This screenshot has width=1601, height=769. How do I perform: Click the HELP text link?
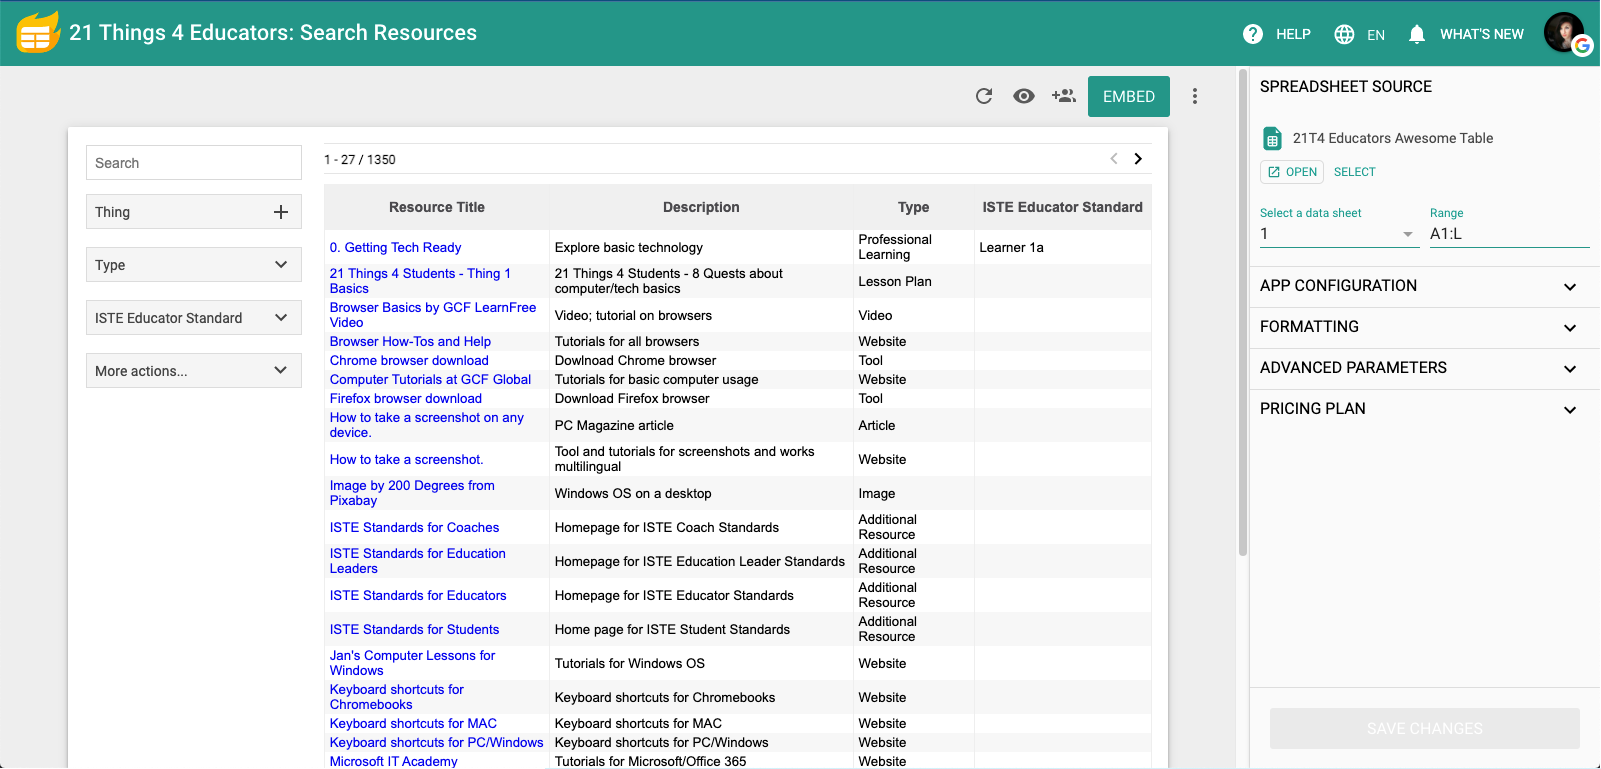click(1293, 34)
